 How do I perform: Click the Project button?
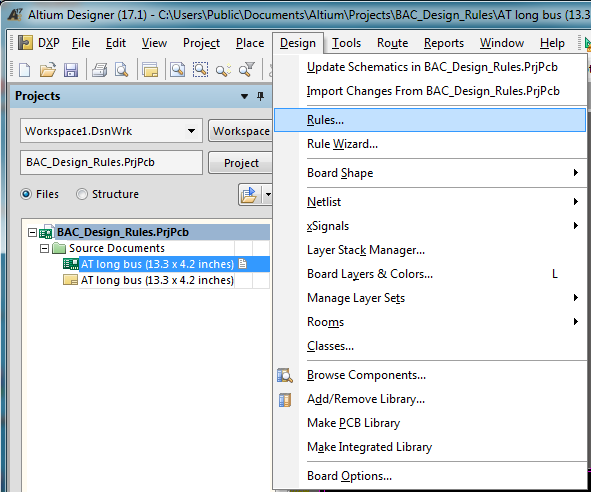(x=240, y=163)
